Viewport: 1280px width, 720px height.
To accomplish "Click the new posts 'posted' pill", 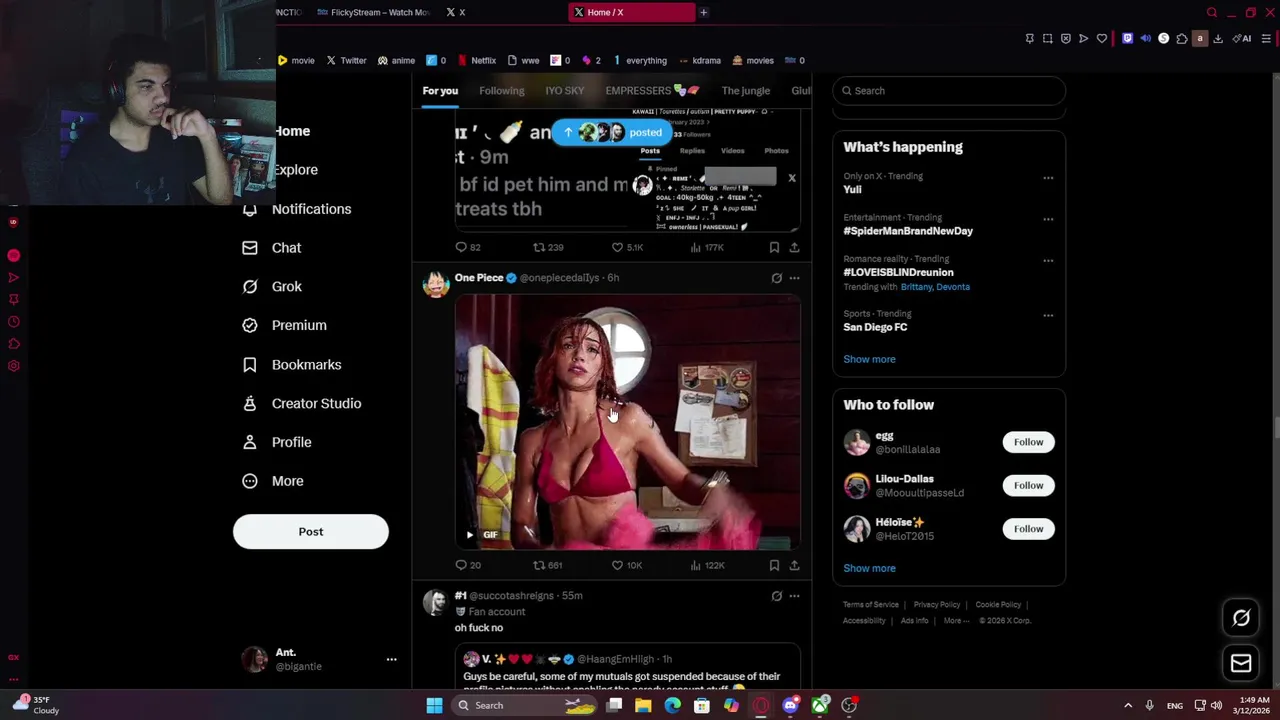I will (x=611, y=133).
